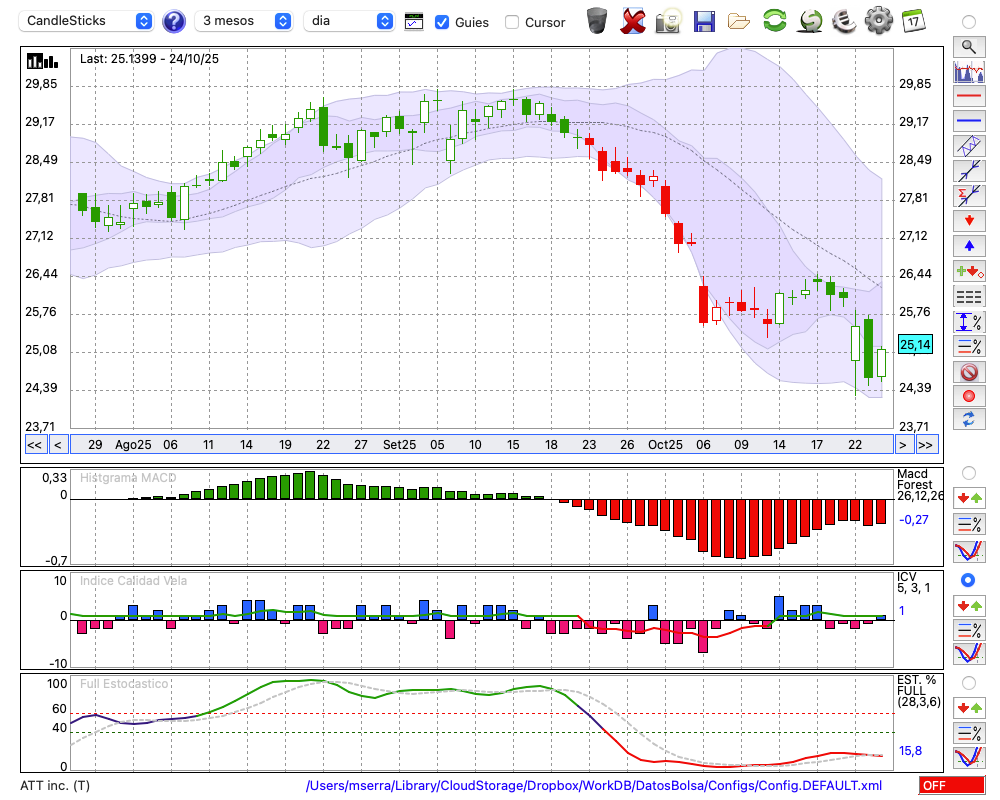
Task: Step back with the < button
Action: (x=57, y=445)
